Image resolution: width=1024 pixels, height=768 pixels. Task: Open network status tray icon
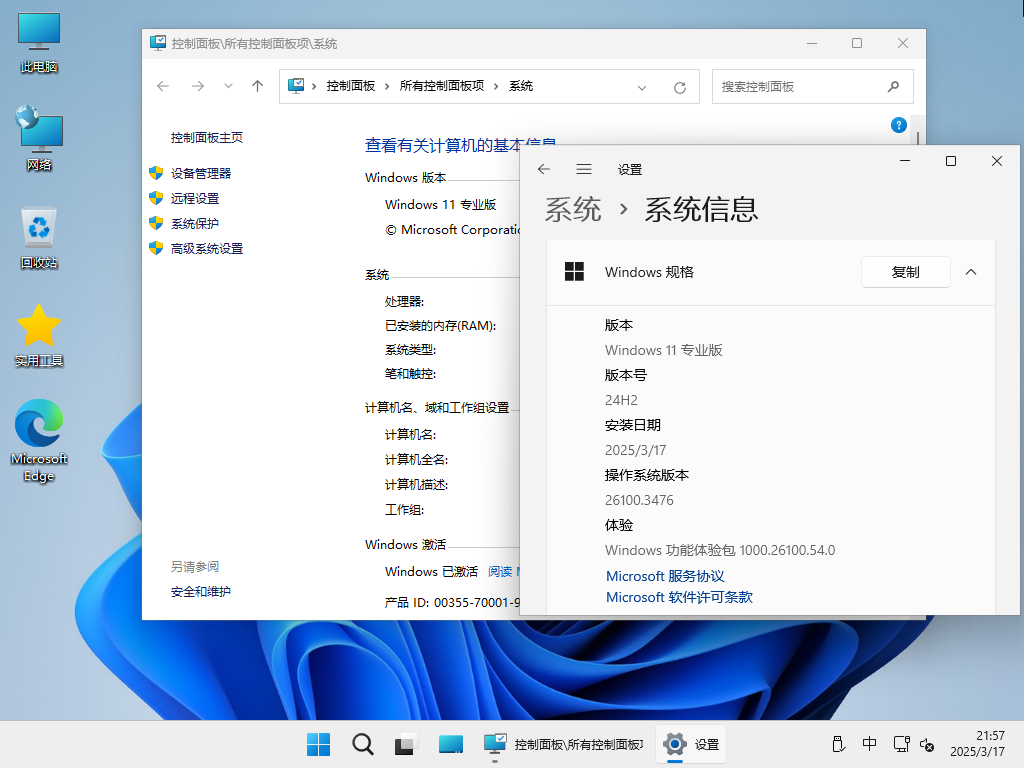click(x=901, y=744)
